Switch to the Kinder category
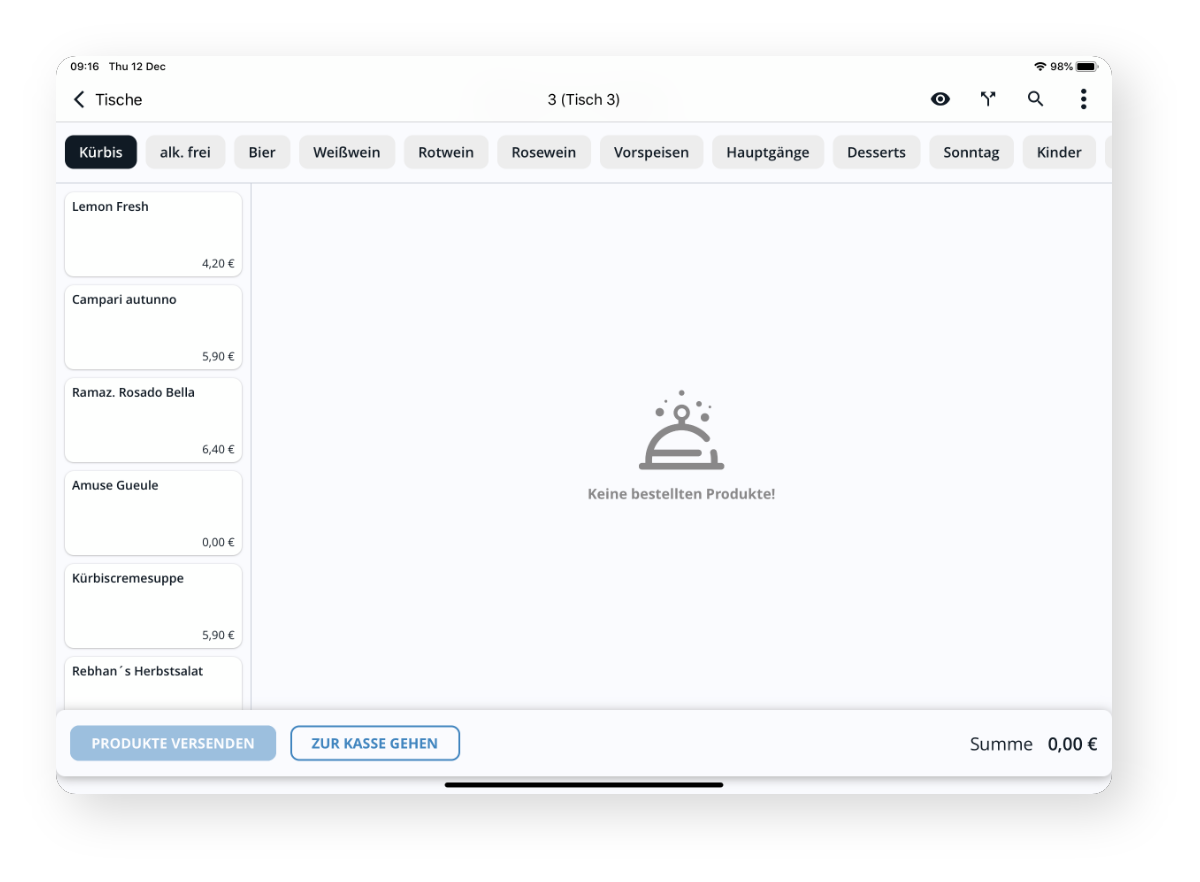1200x882 pixels. click(1058, 152)
